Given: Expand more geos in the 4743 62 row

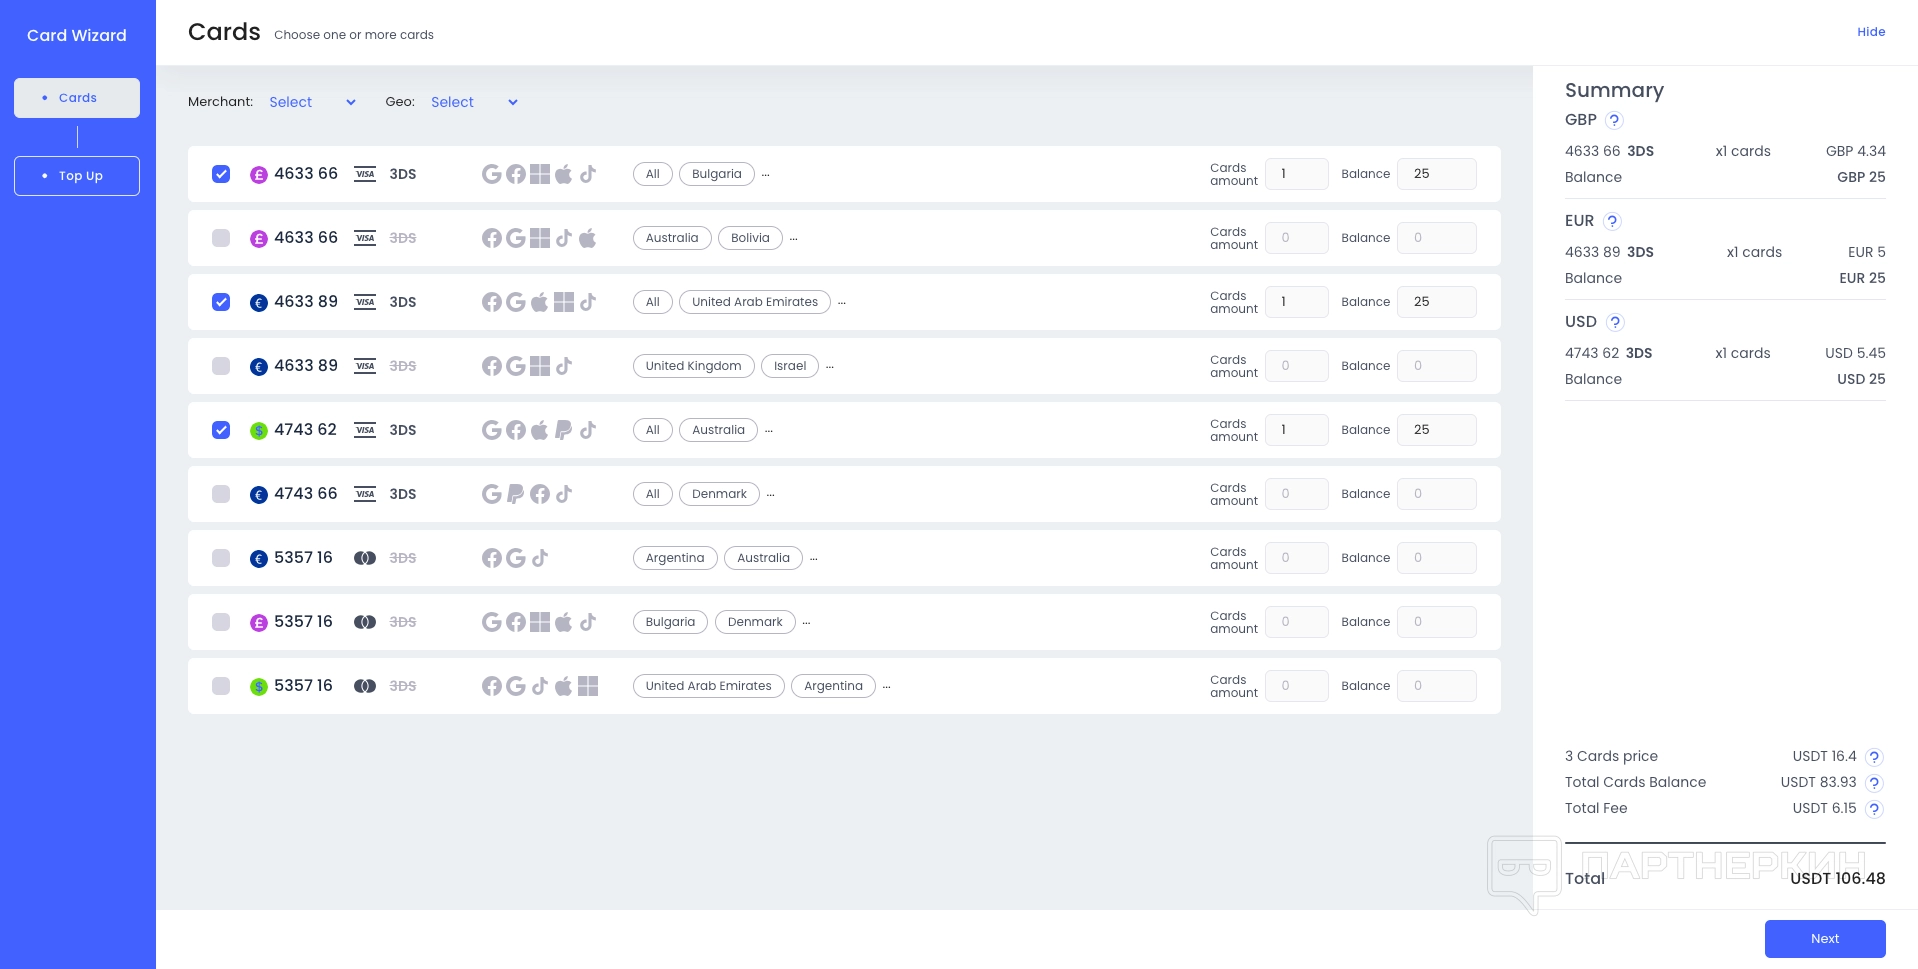Looking at the screenshot, I should pyautogui.click(x=769, y=431).
